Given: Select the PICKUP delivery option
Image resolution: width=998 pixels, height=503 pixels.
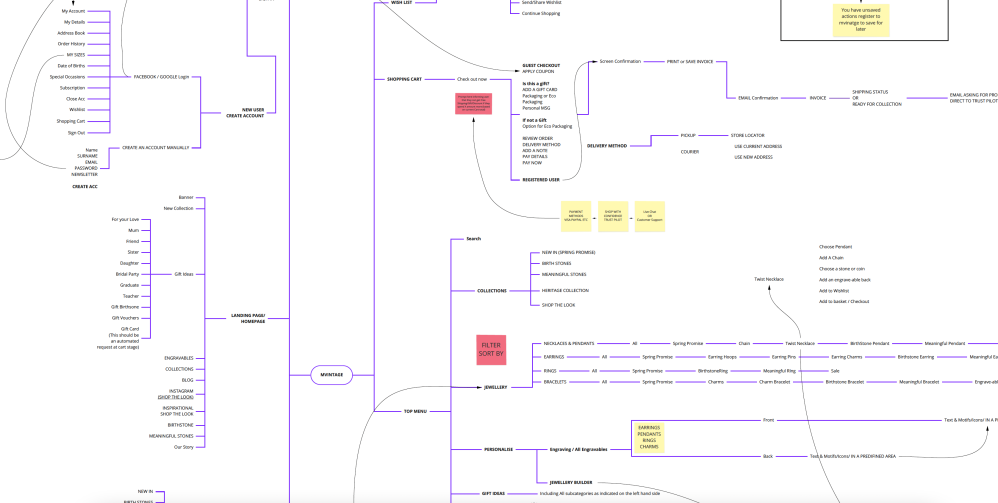Looking at the screenshot, I should click(x=688, y=135).
